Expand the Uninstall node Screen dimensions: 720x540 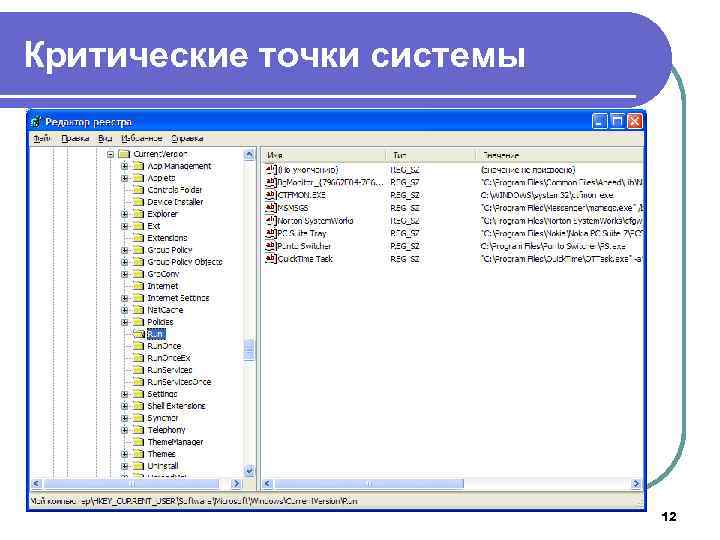pos(124,466)
